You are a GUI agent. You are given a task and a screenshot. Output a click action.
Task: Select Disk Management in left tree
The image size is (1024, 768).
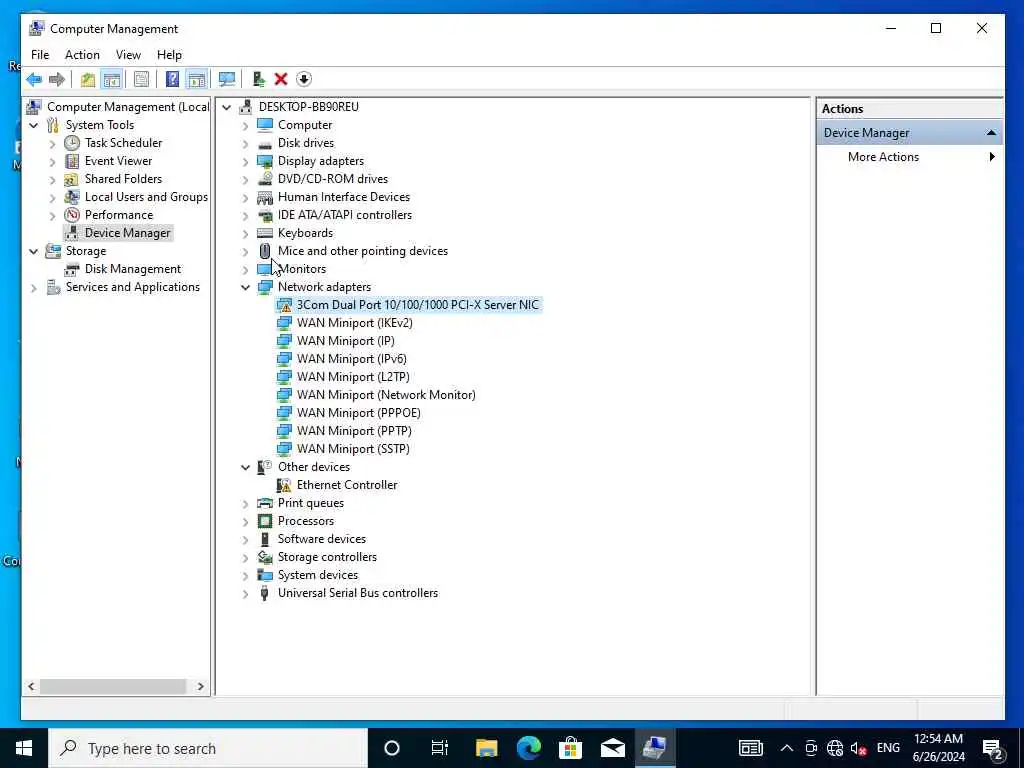pyautogui.click(x=133, y=269)
